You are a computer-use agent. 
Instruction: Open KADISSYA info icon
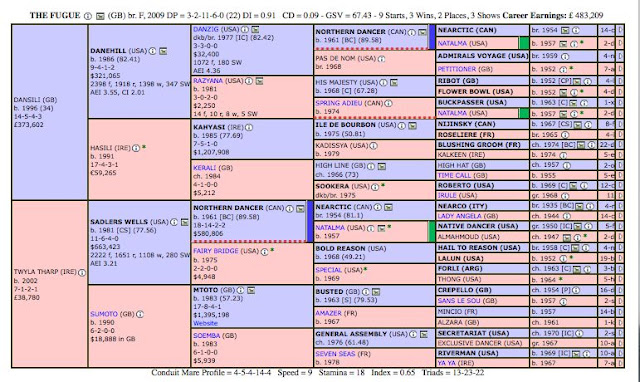pyautogui.click(x=373, y=146)
